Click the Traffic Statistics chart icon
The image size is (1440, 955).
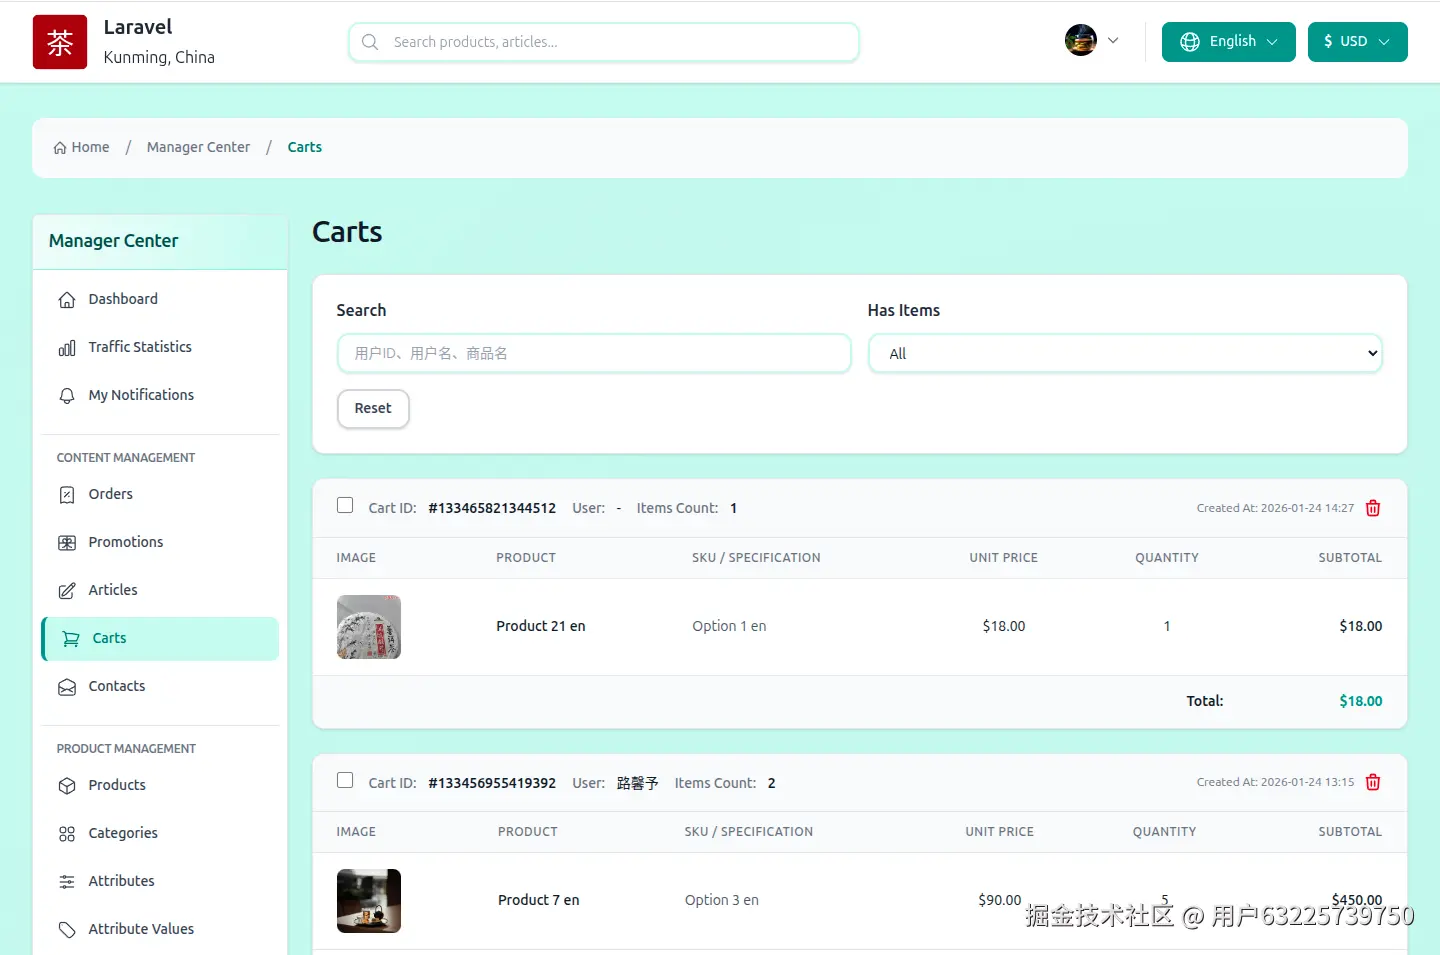click(x=67, y=348)
